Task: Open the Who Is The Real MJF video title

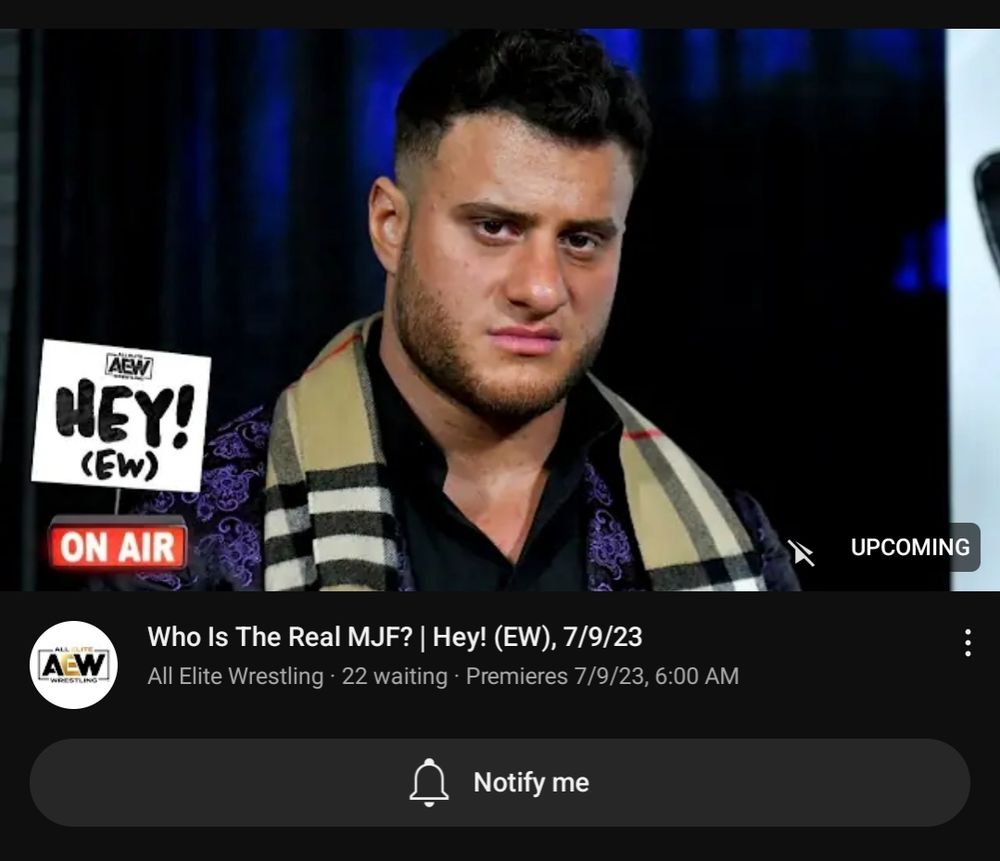Action: [x=395, y=637]
